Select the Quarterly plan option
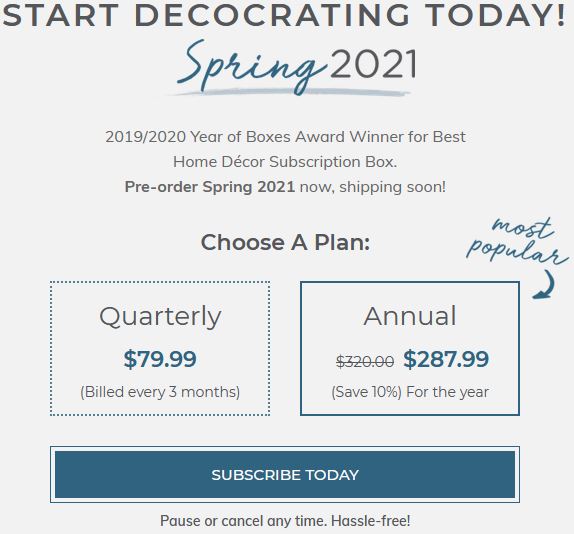 [160, 348]
